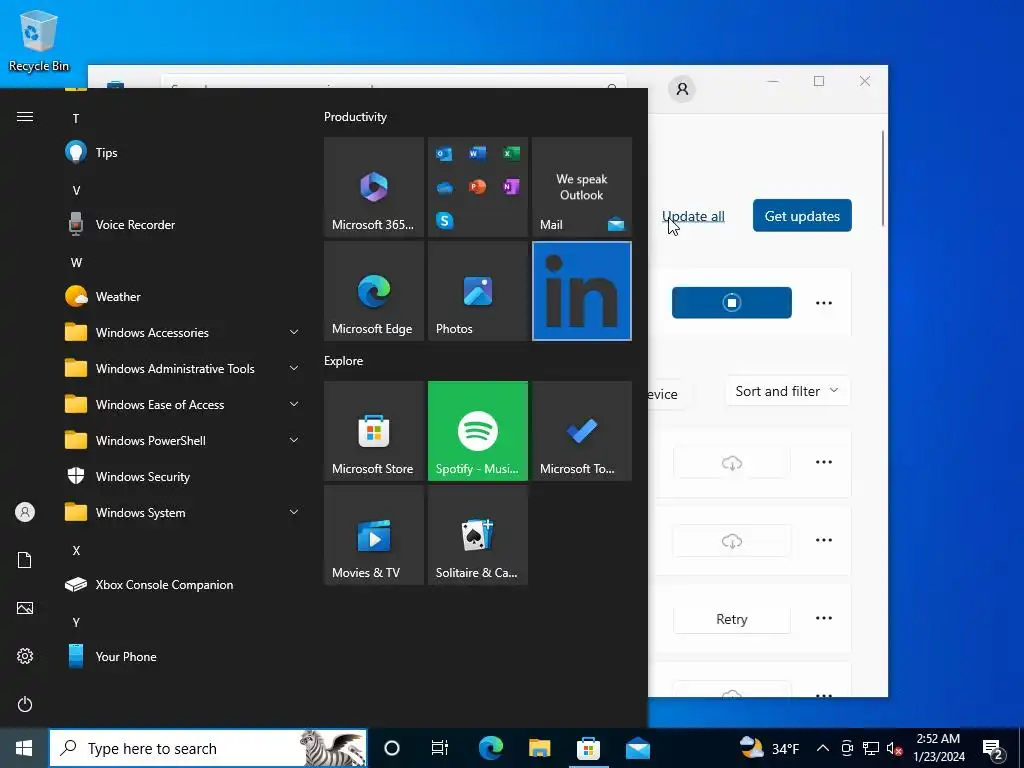1024x768 pixels.
Task: Expand the Windows Accessories folder
Action: pyautogui.click(x=183, y=332)
